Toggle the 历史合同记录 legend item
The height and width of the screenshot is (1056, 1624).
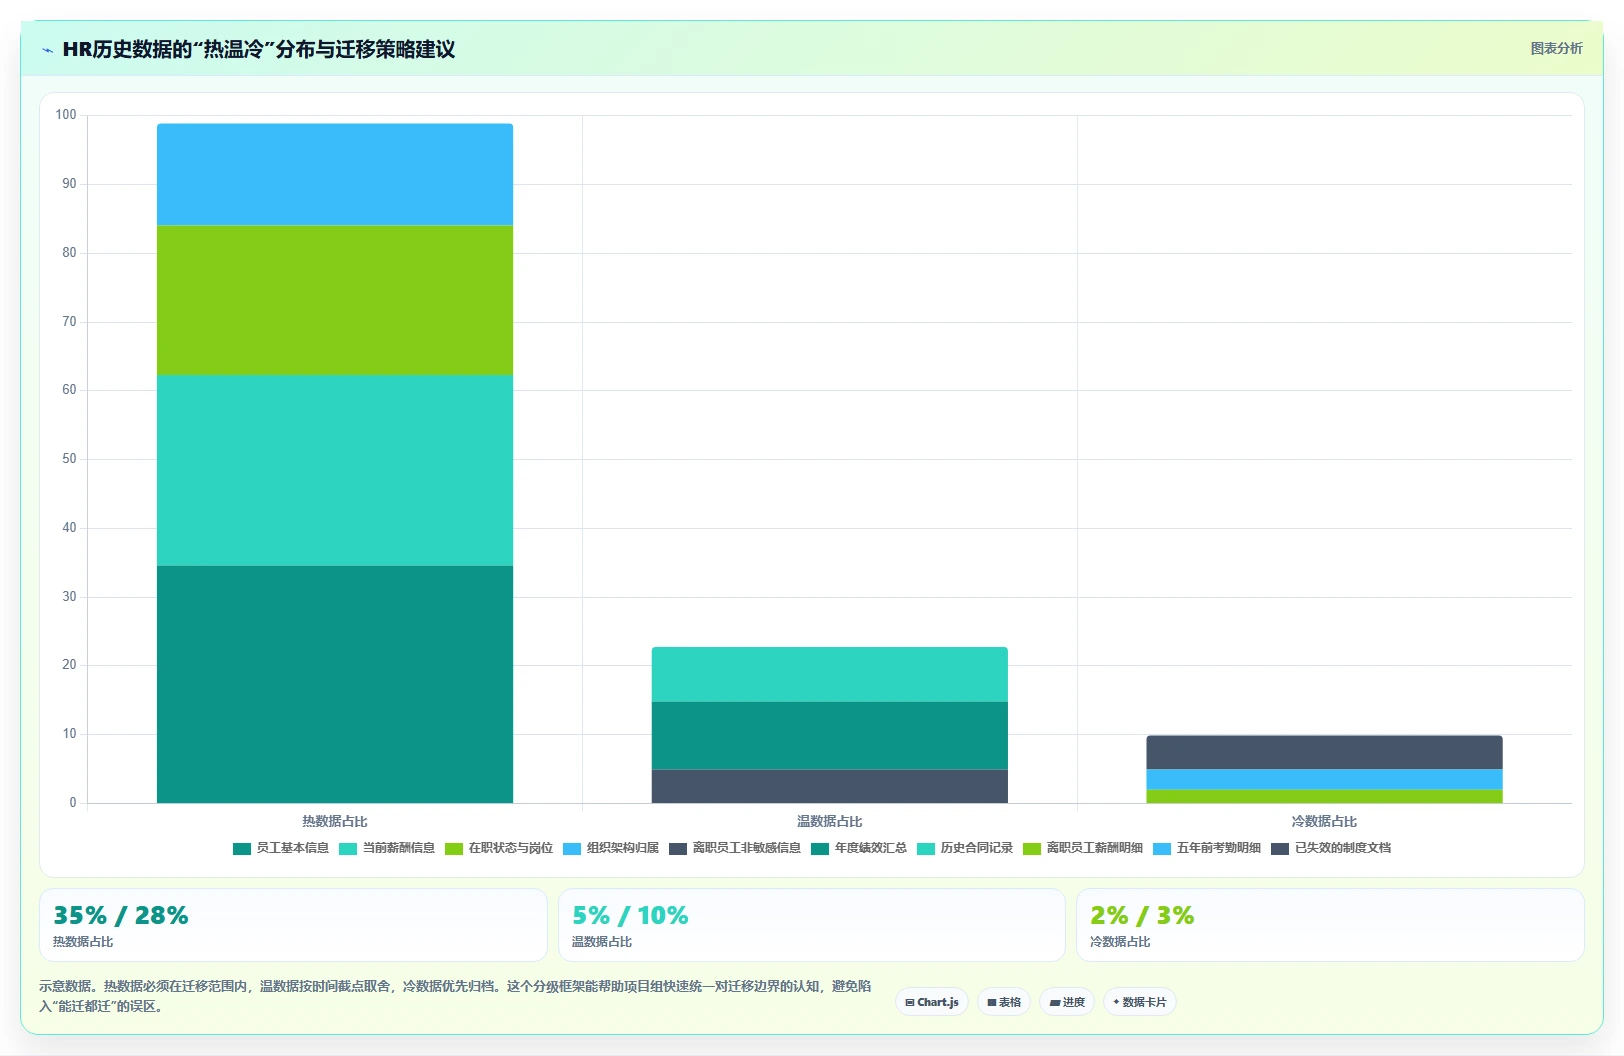coord(965,848)
